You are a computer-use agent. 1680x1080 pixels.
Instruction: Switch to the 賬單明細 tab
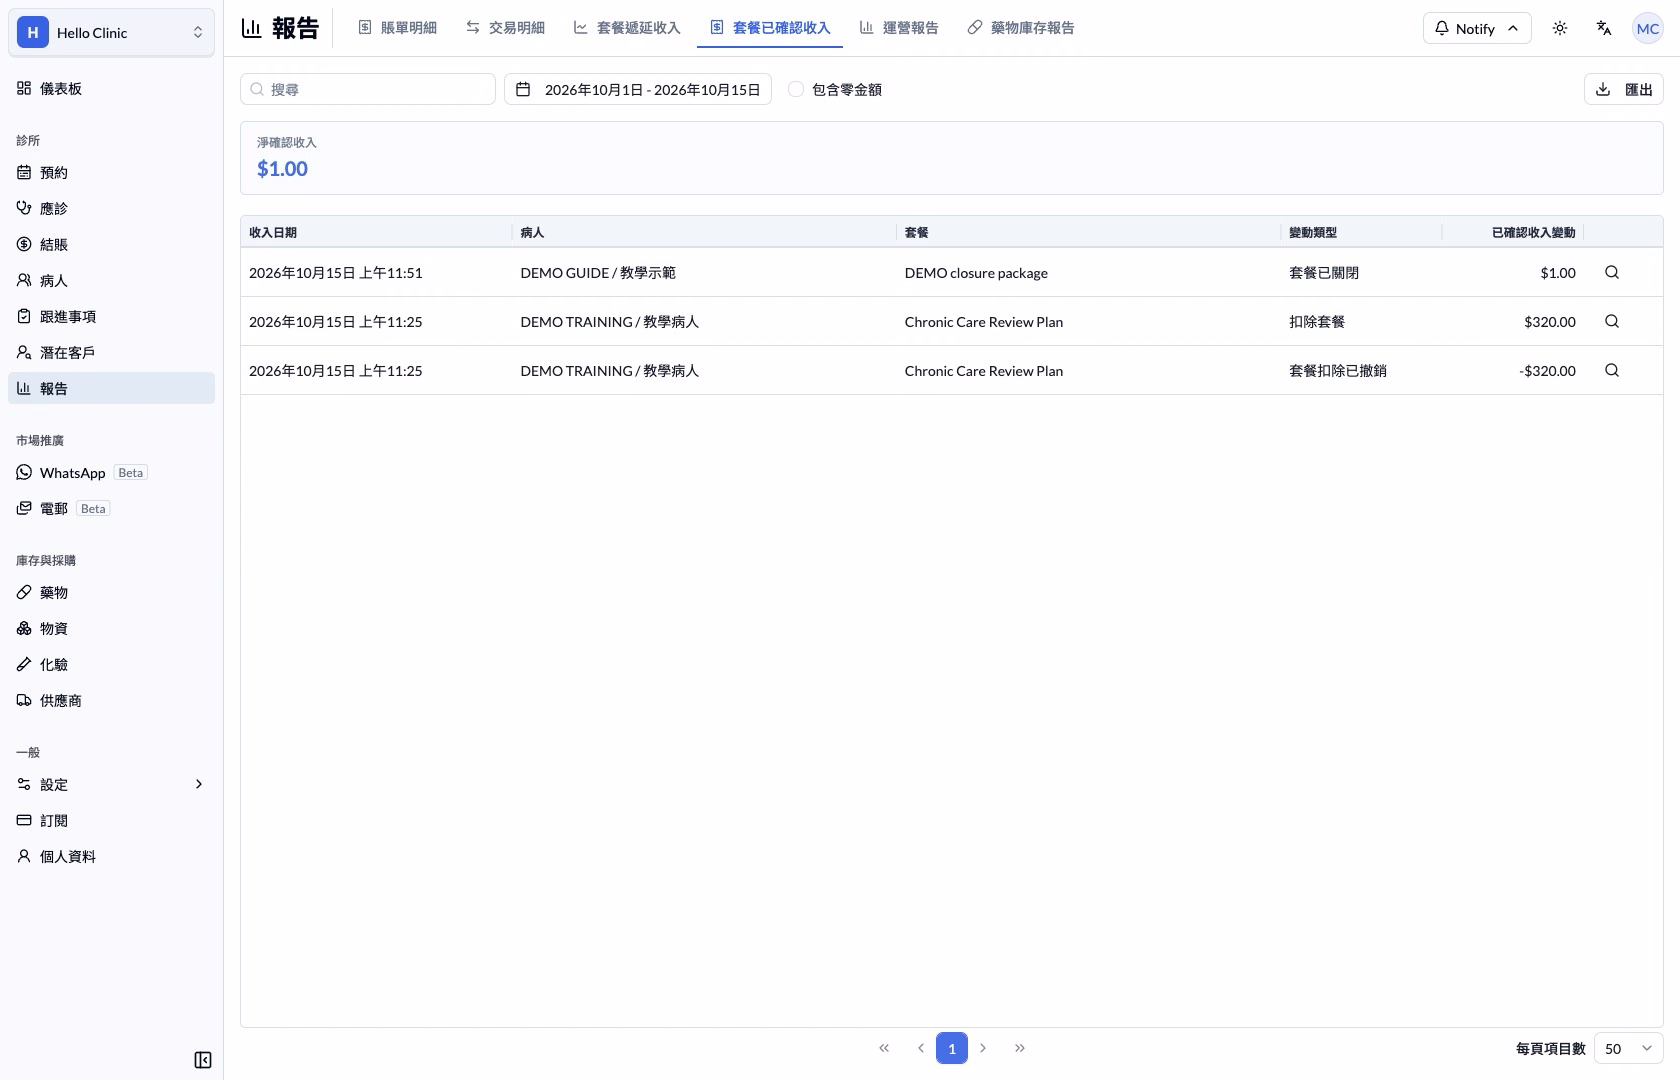click(x=398, y=28)
